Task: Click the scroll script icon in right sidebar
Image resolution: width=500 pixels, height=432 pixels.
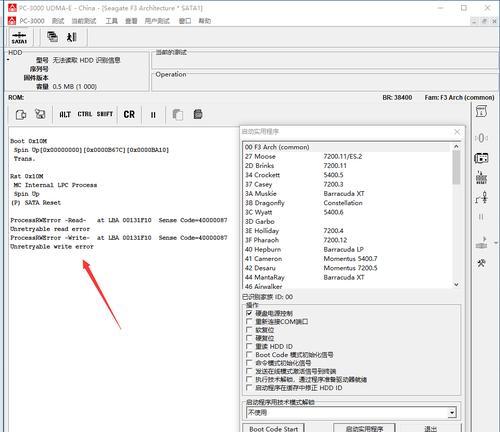Action: click(481, 111)
